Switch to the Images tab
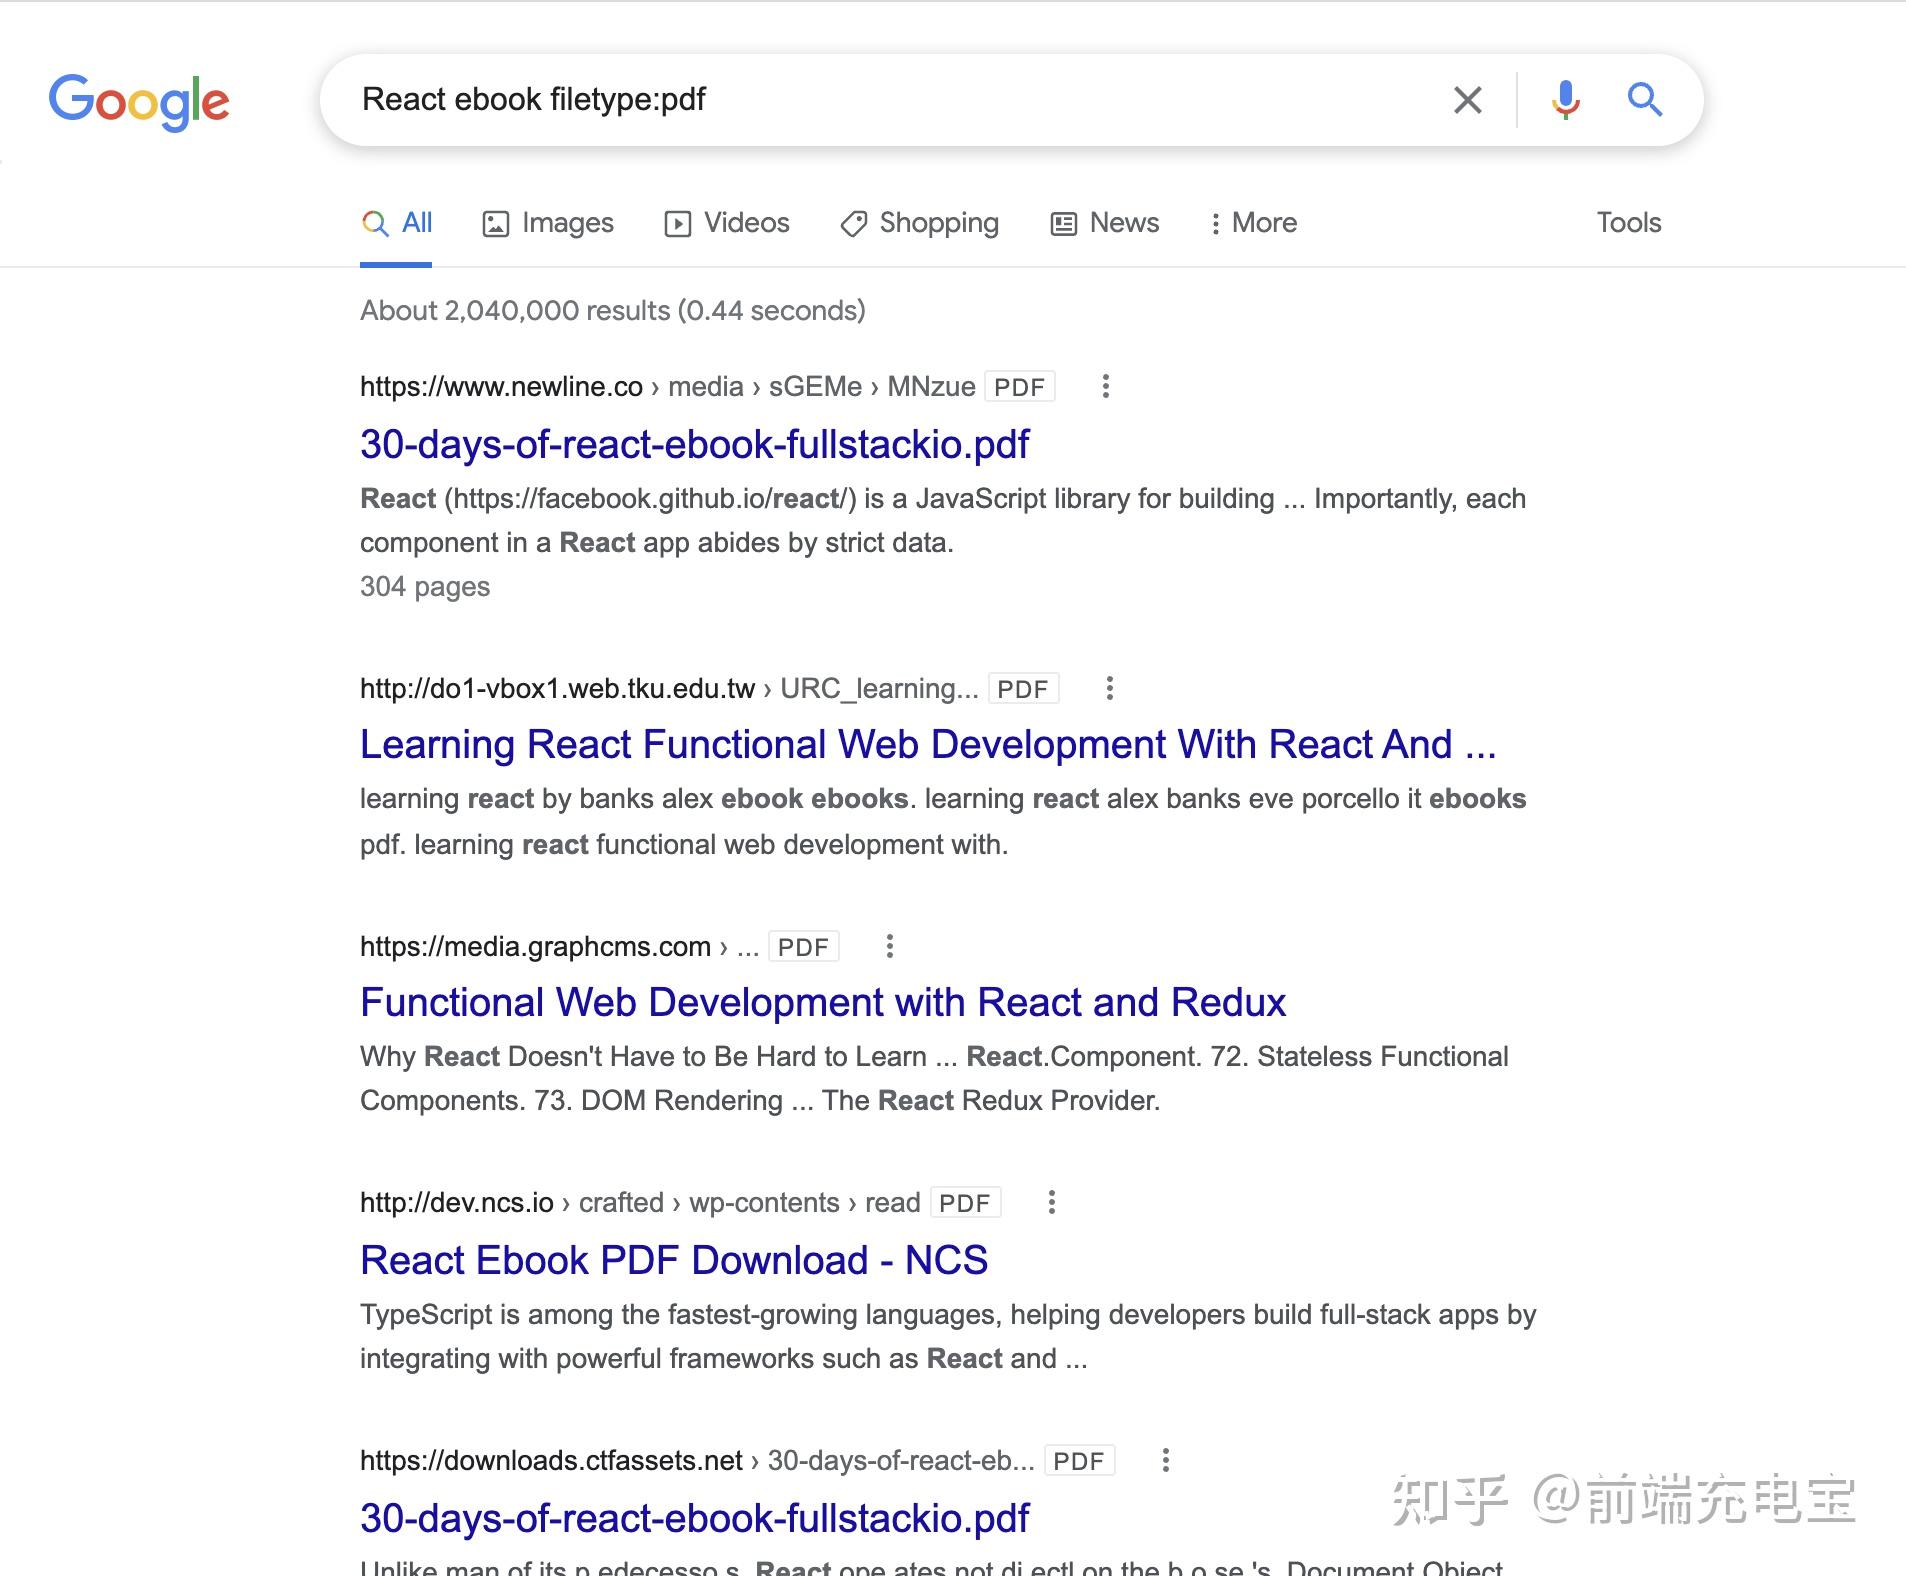The image size is (1906, 1576). point(548,223)
